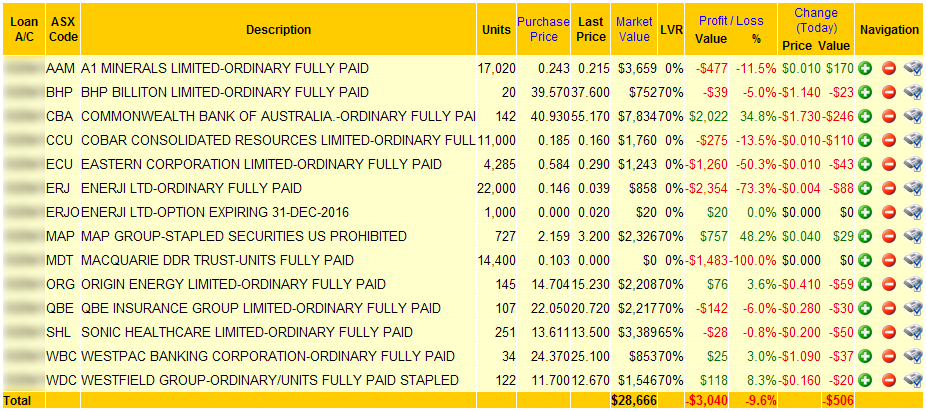Open the news icon for WBC row

point(913,356)
